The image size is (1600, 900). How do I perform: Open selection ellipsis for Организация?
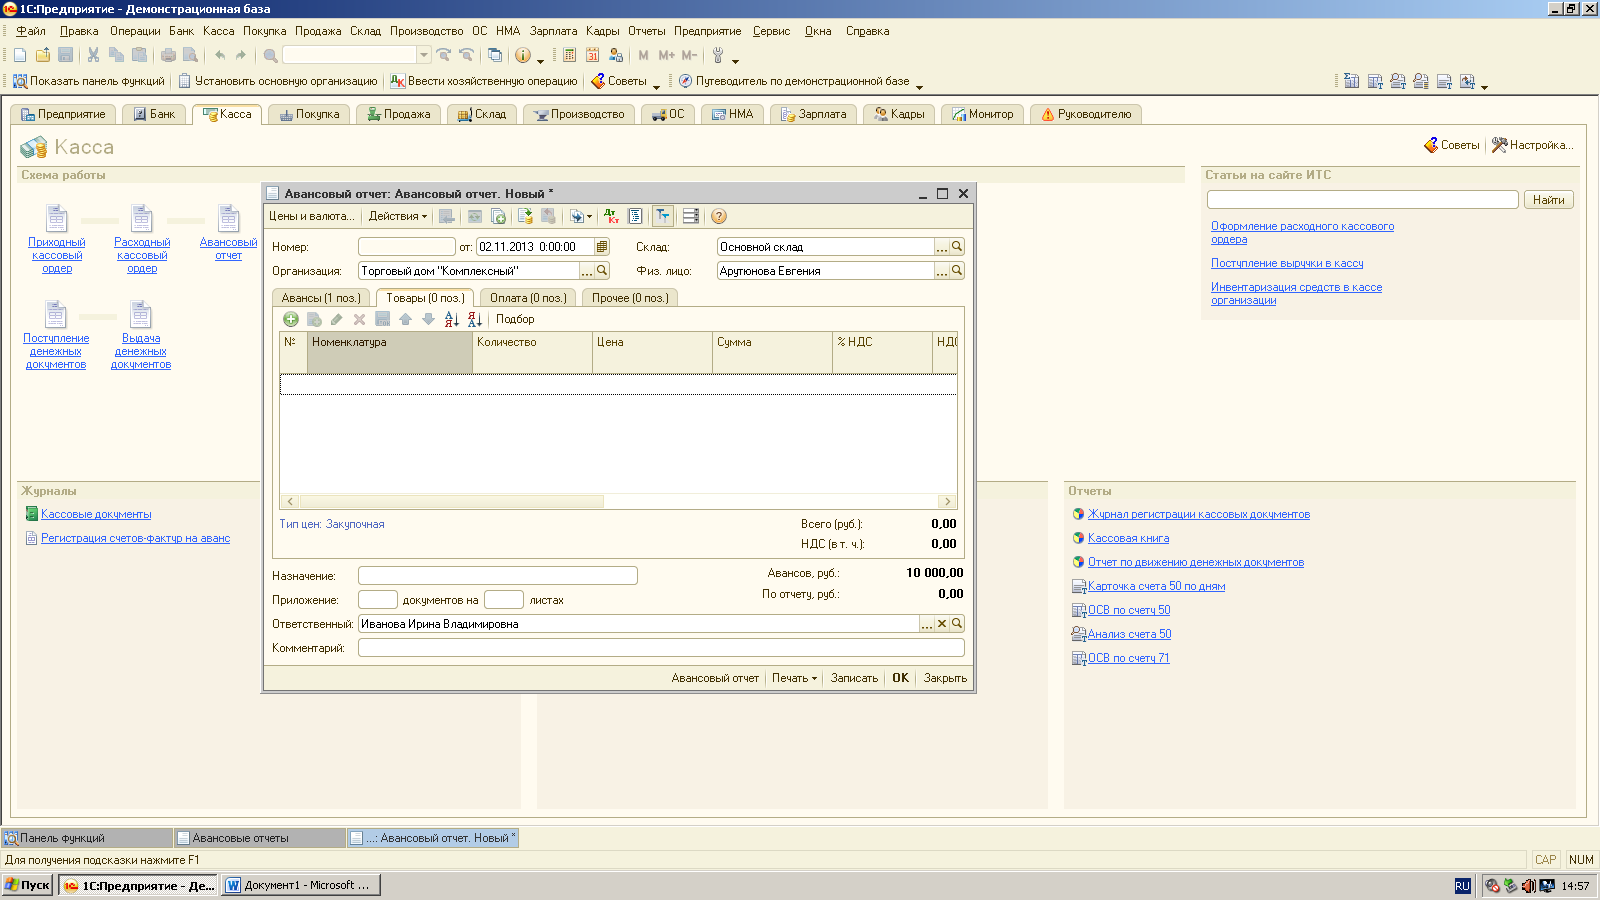click(x=587, y=271)
